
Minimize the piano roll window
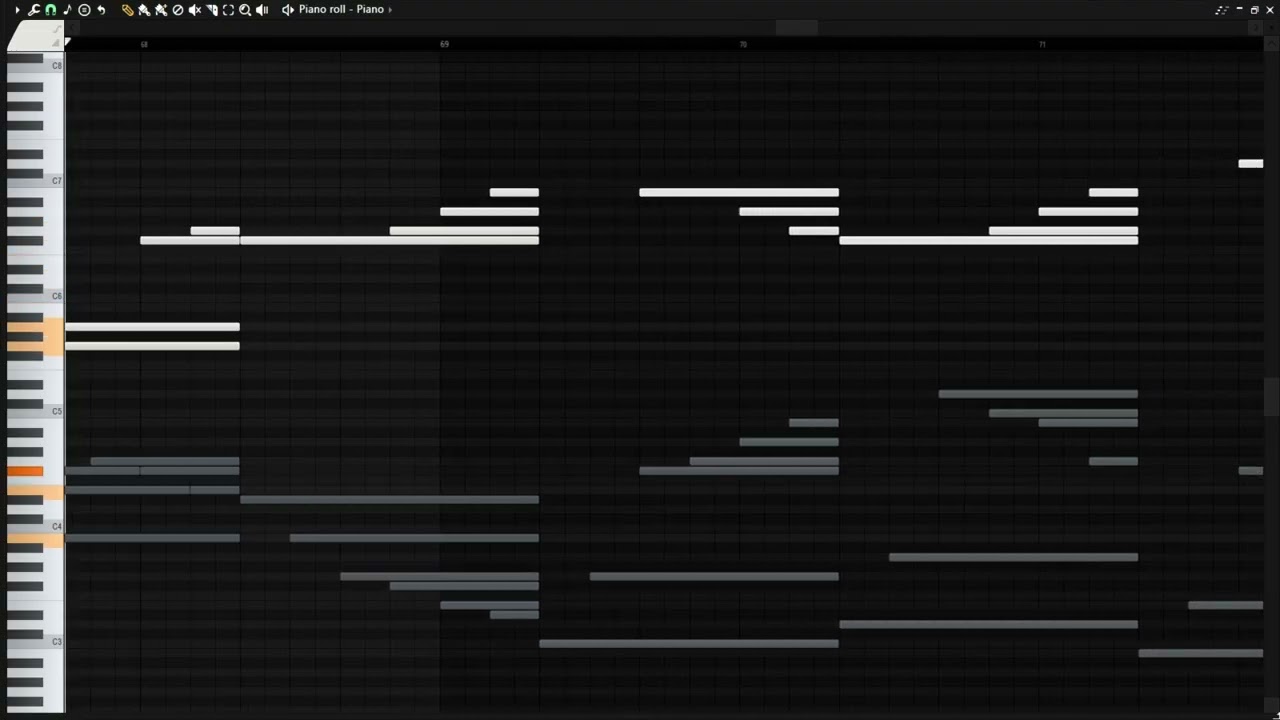tap(1239, 8)
